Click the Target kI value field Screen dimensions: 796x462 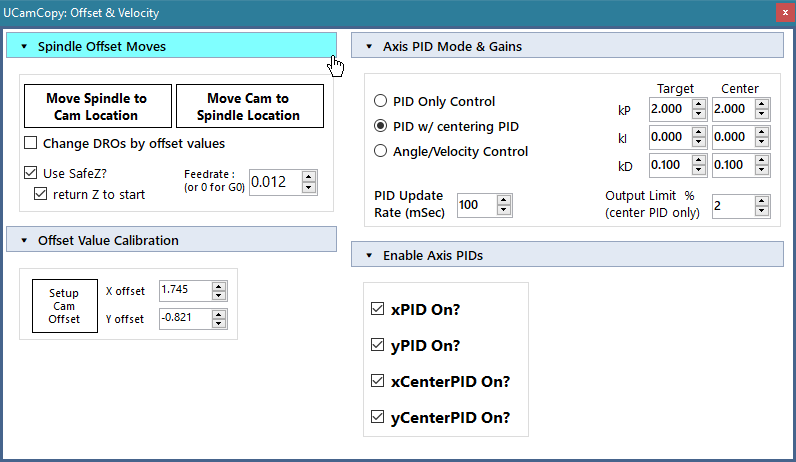pyautogui.click(x=671, y=137)
